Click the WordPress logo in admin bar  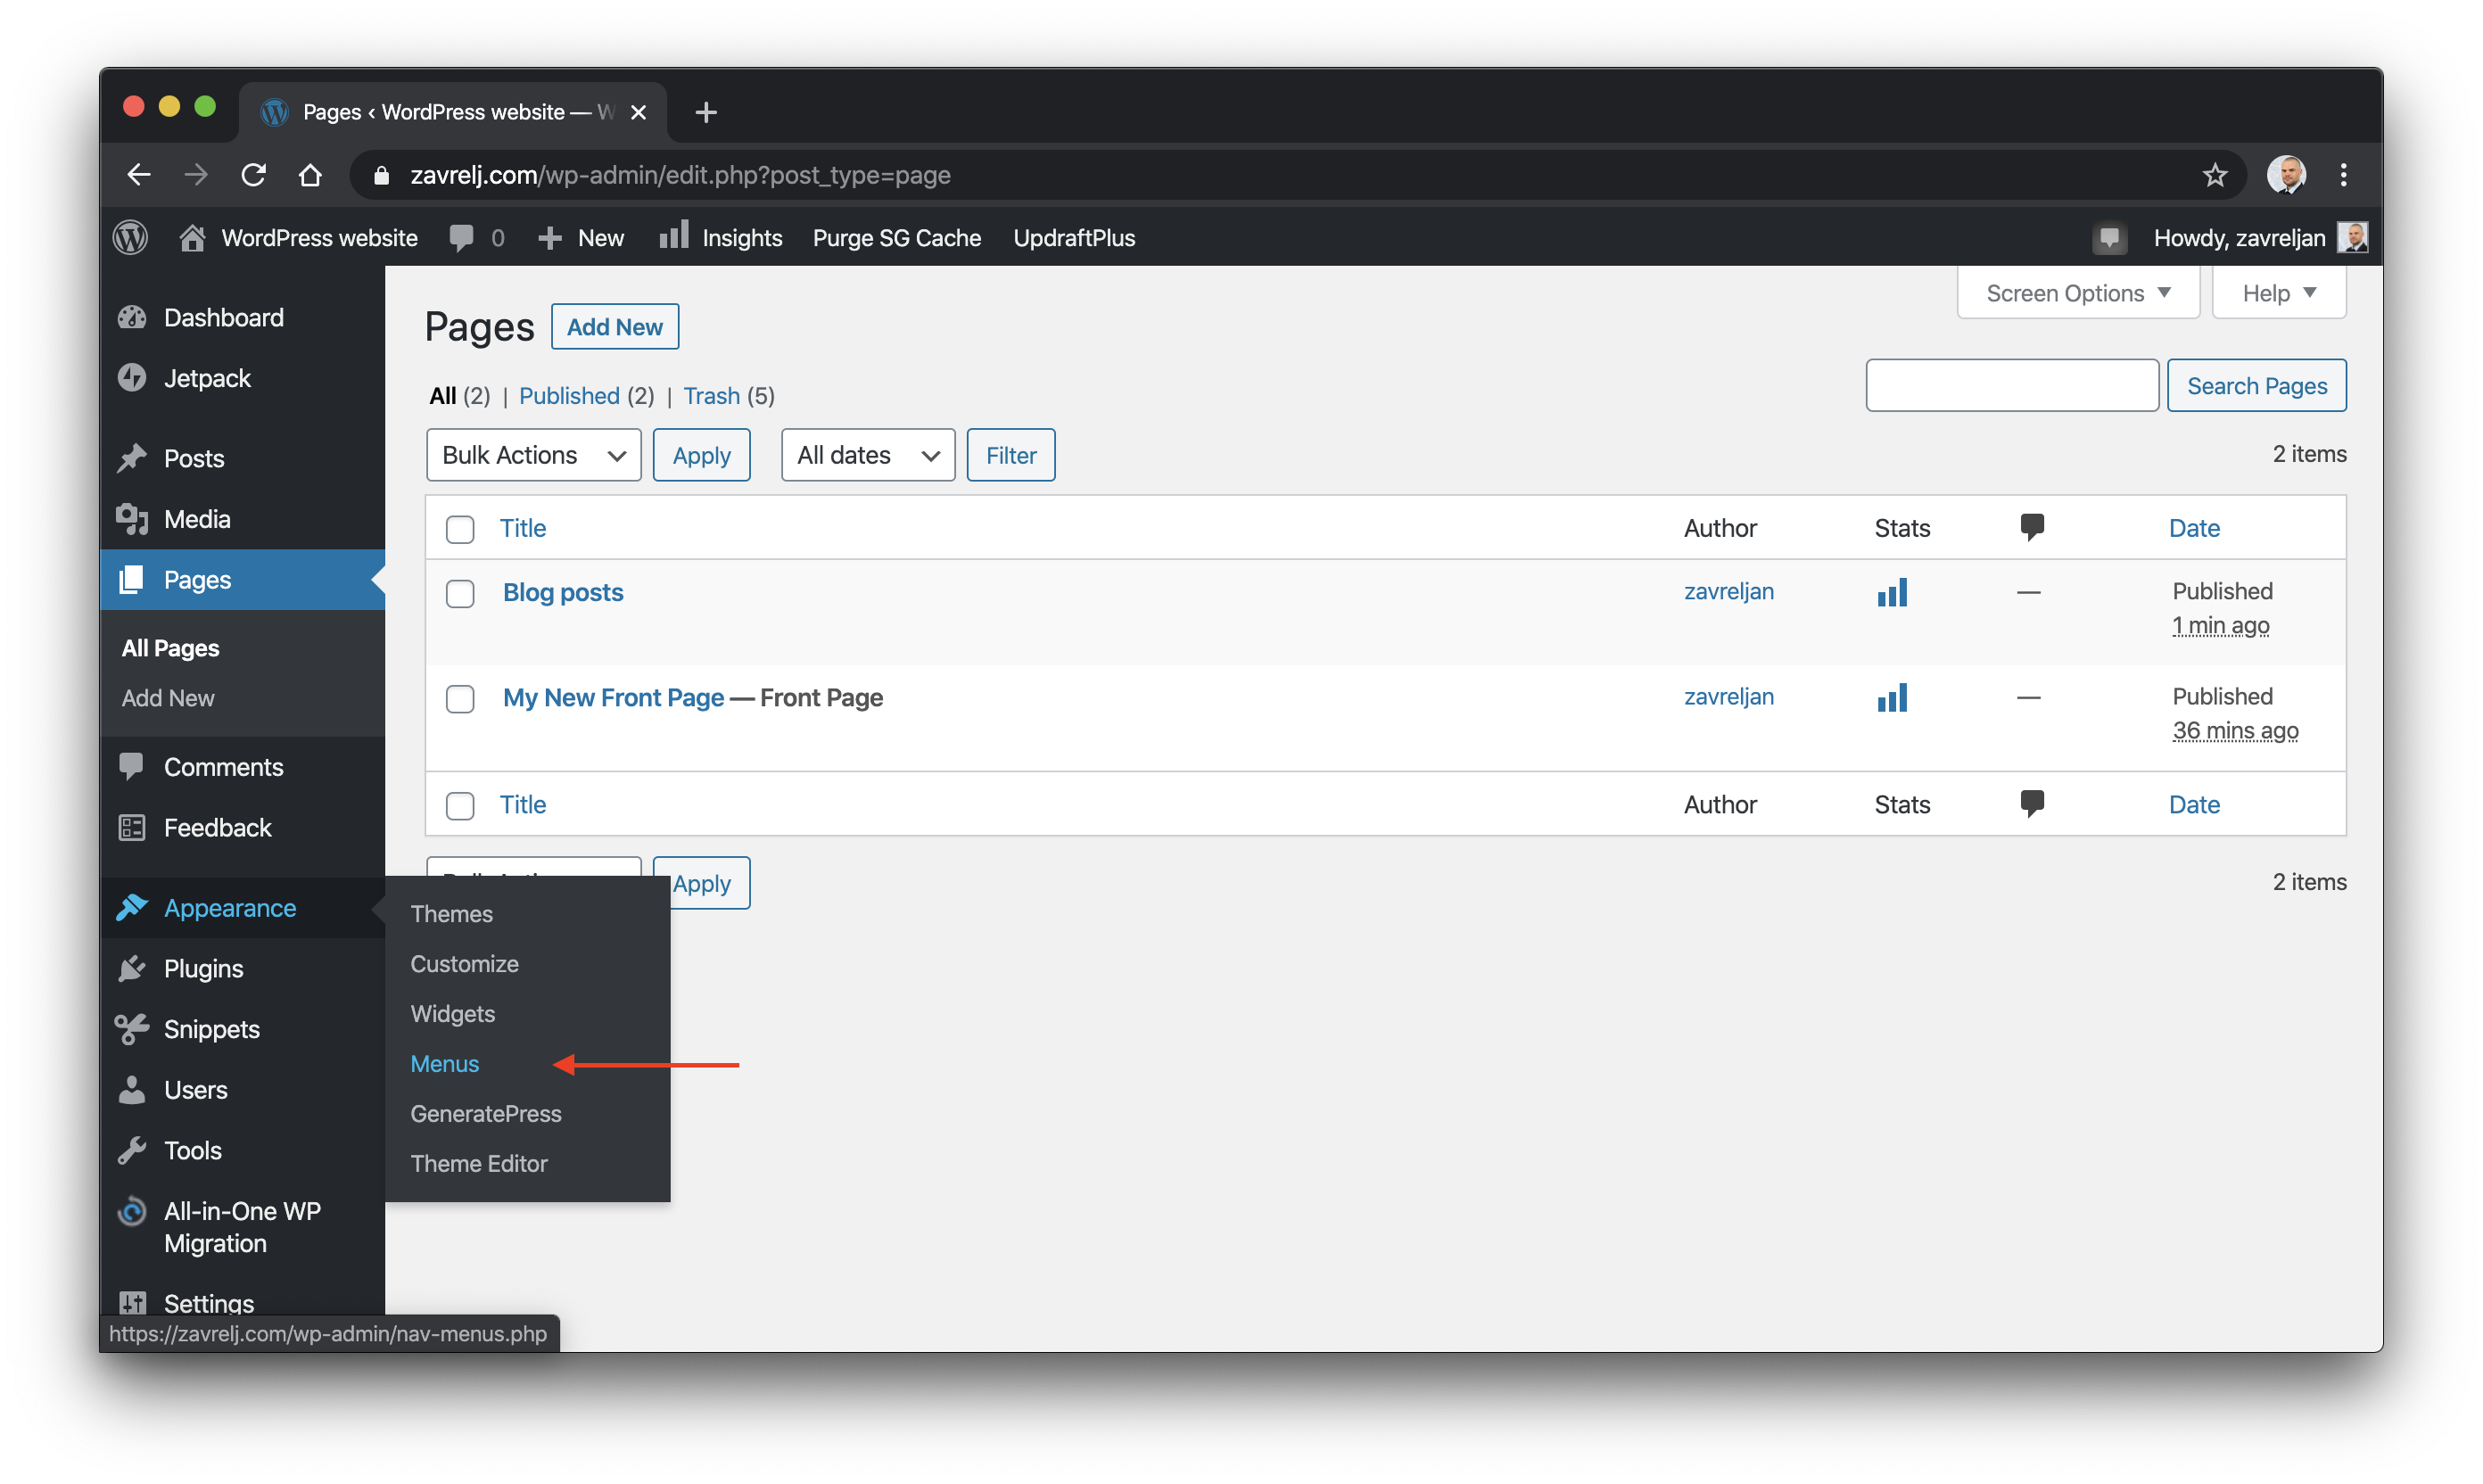point(131,237)
